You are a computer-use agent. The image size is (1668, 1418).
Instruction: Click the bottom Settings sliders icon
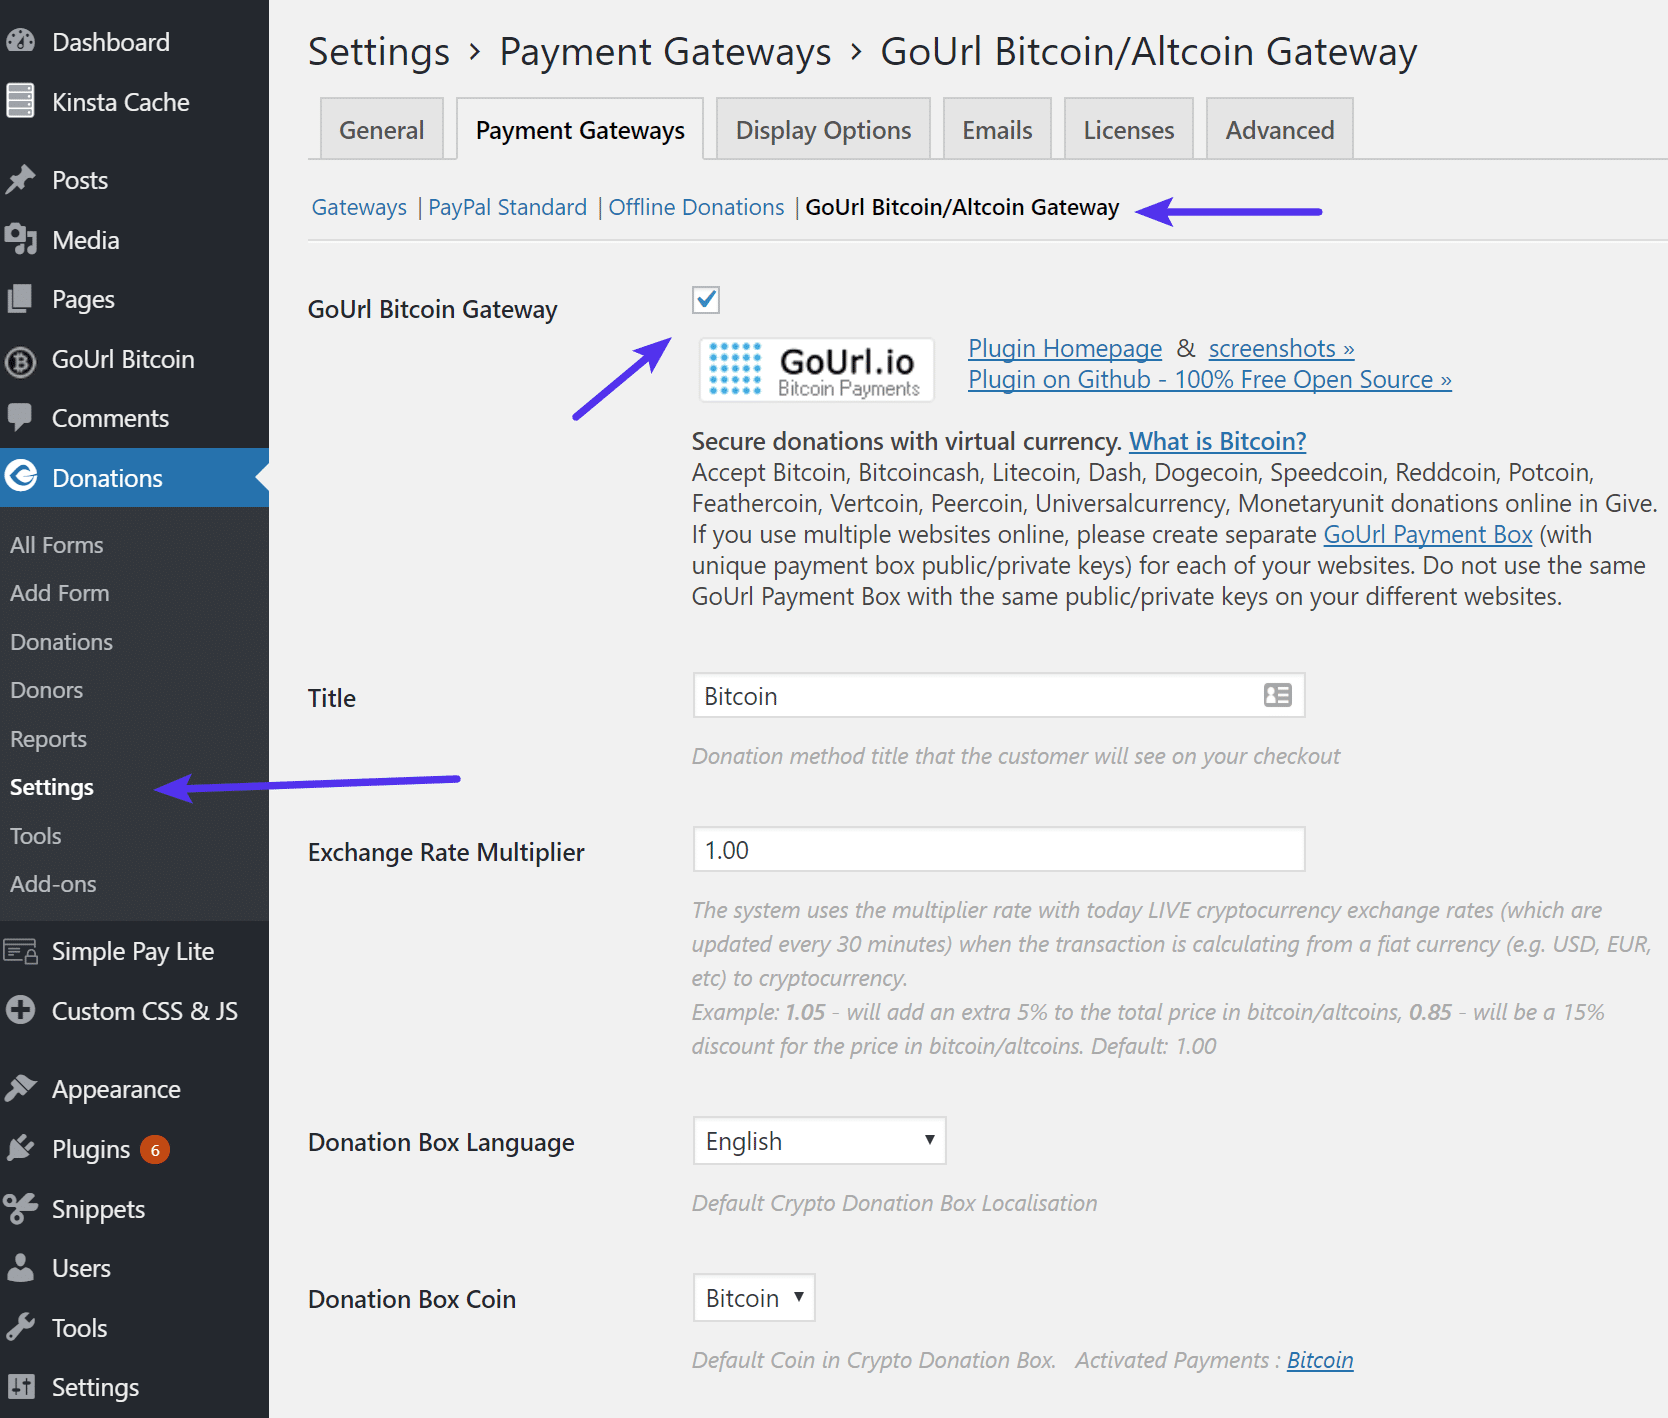pos(20,1387)
